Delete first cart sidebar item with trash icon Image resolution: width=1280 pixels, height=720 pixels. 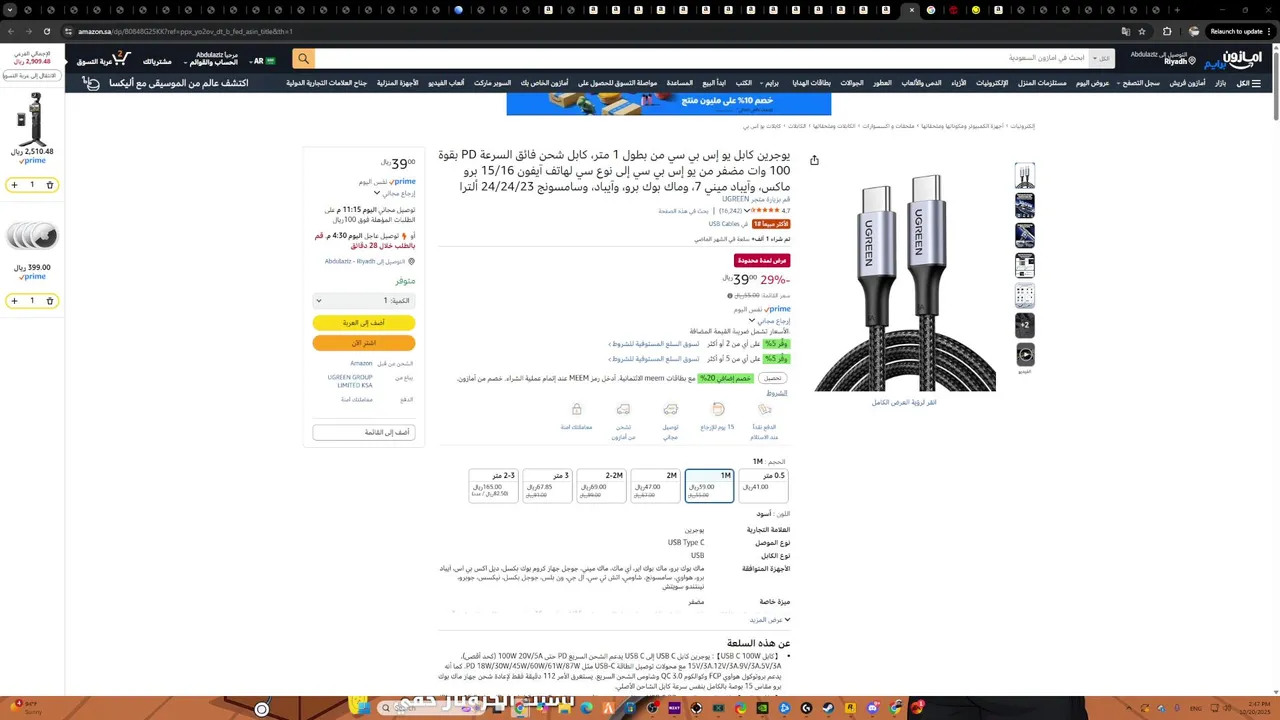click(50, 185)
